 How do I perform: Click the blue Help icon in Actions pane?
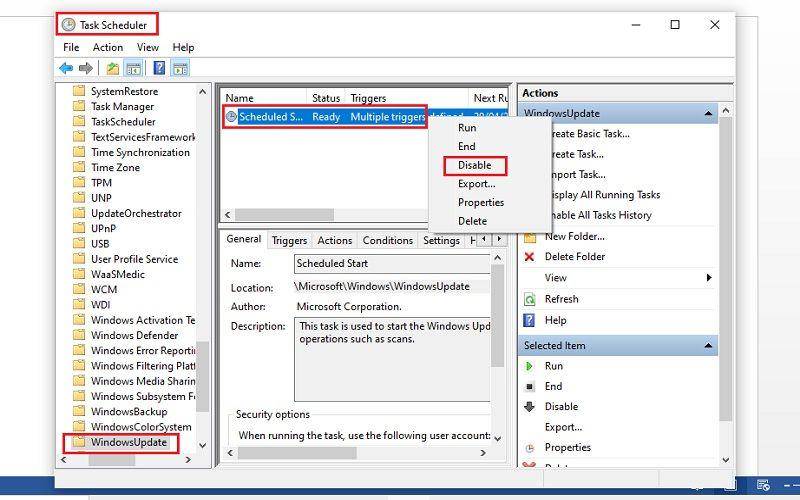click(x=529, y=320)
